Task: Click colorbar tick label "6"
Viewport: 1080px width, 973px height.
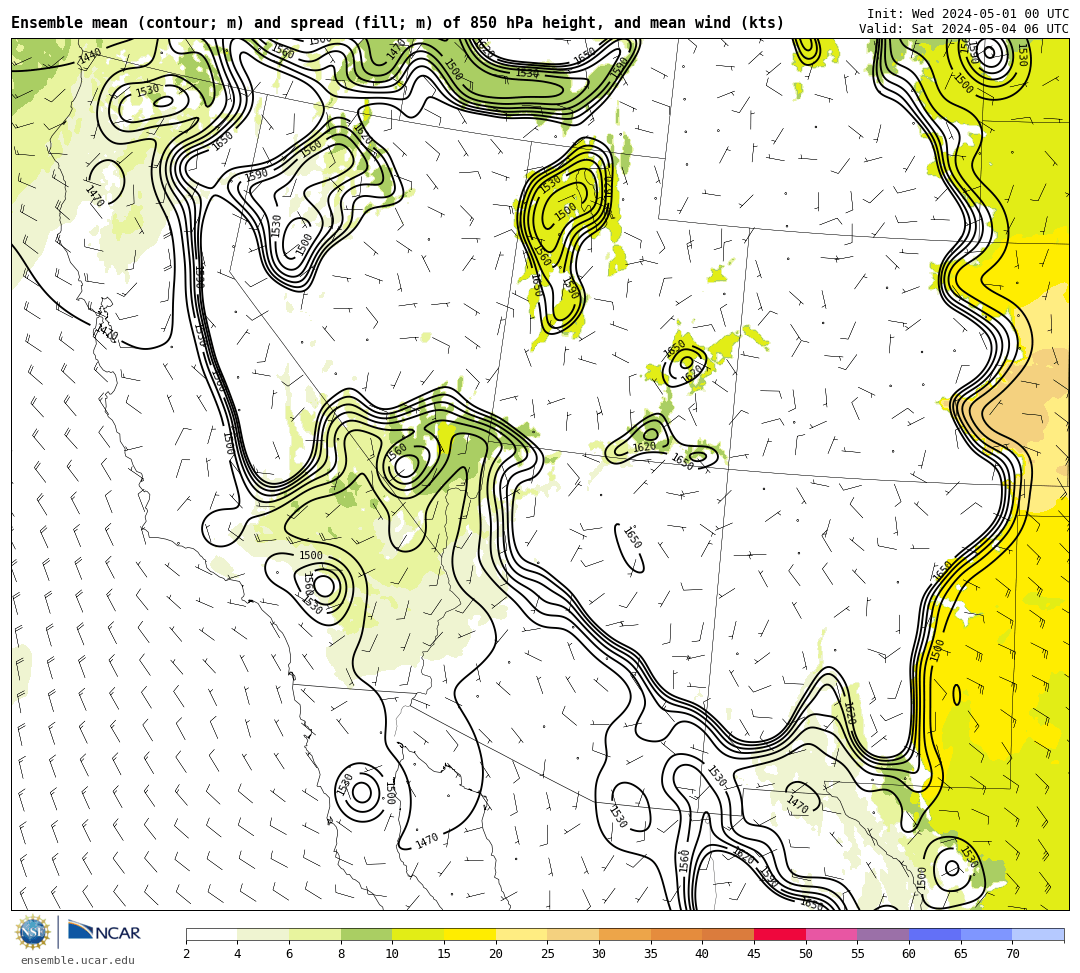Action: (x=289, y=954)
